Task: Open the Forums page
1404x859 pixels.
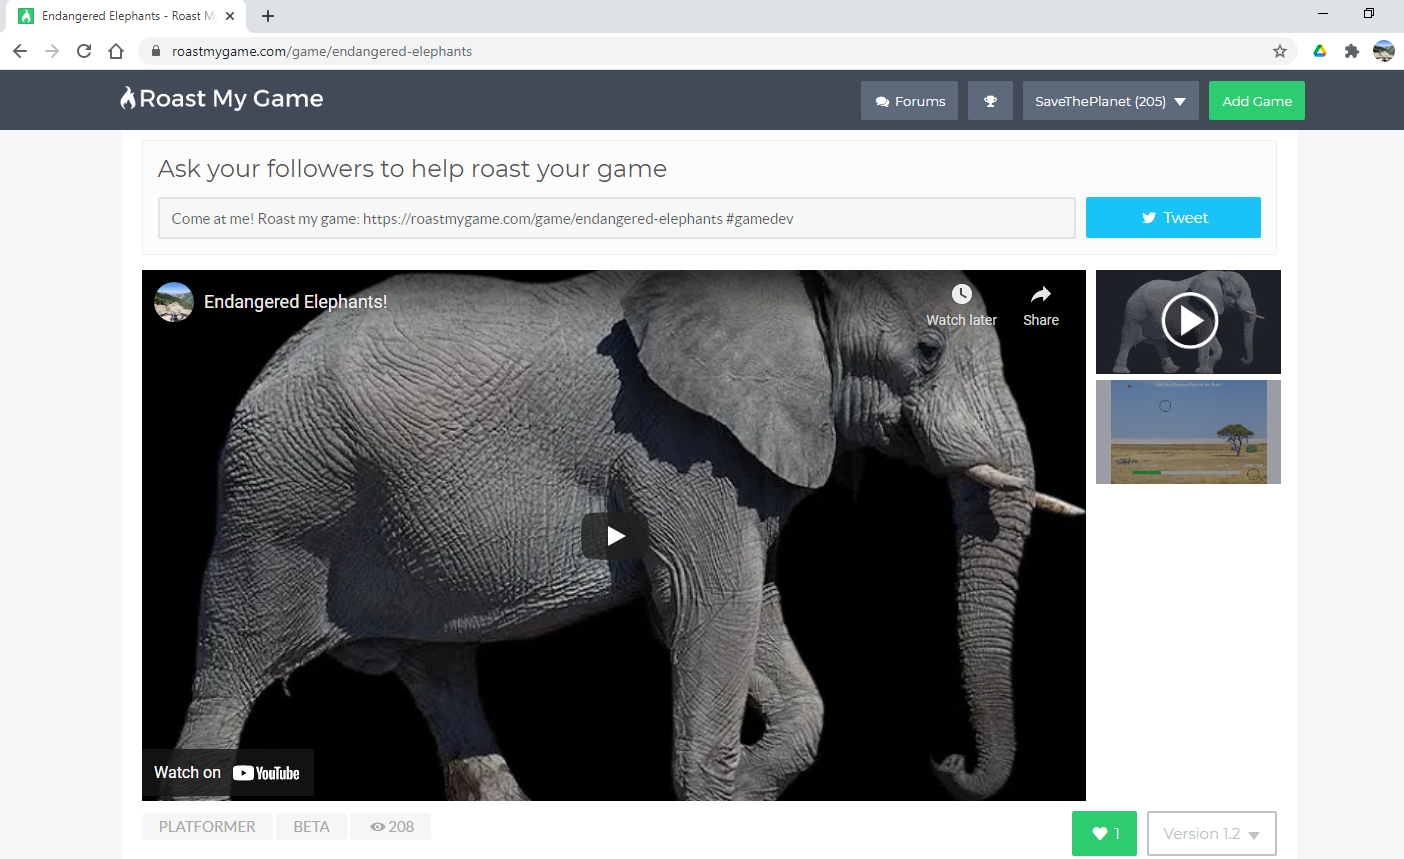Action: click(x=909, y=101)
